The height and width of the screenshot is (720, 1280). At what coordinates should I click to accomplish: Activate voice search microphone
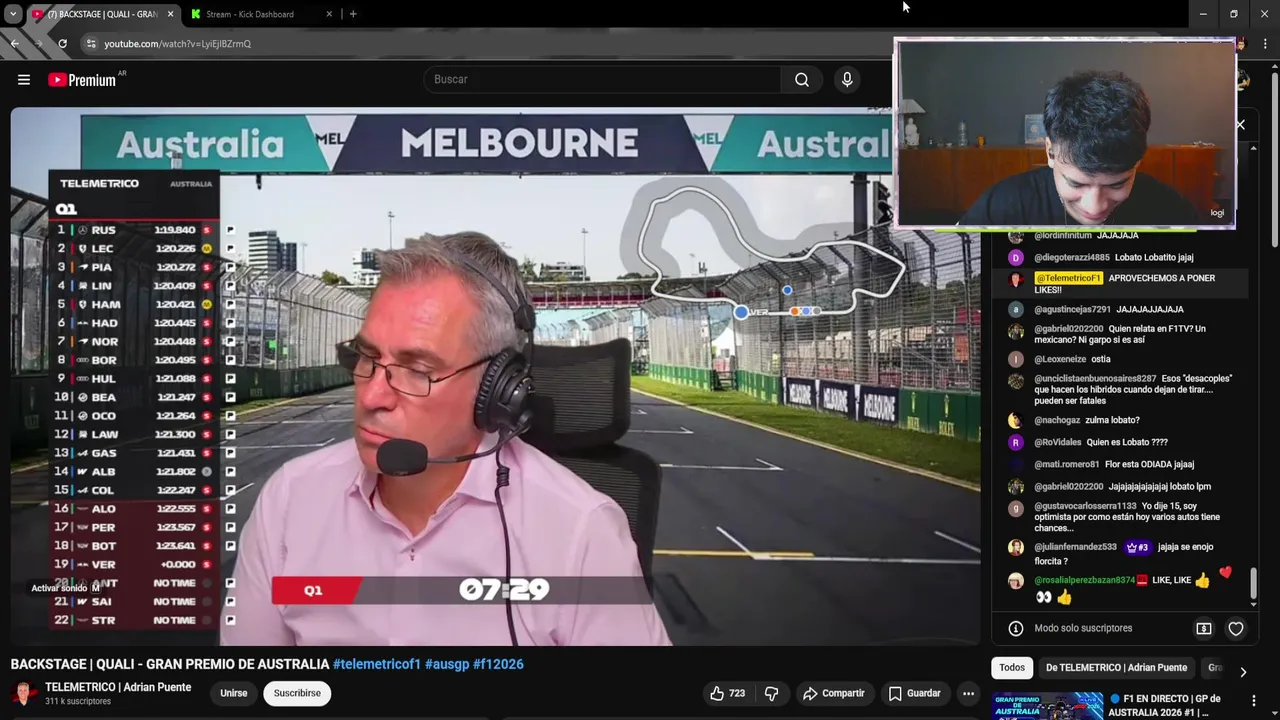coord(847,80)
